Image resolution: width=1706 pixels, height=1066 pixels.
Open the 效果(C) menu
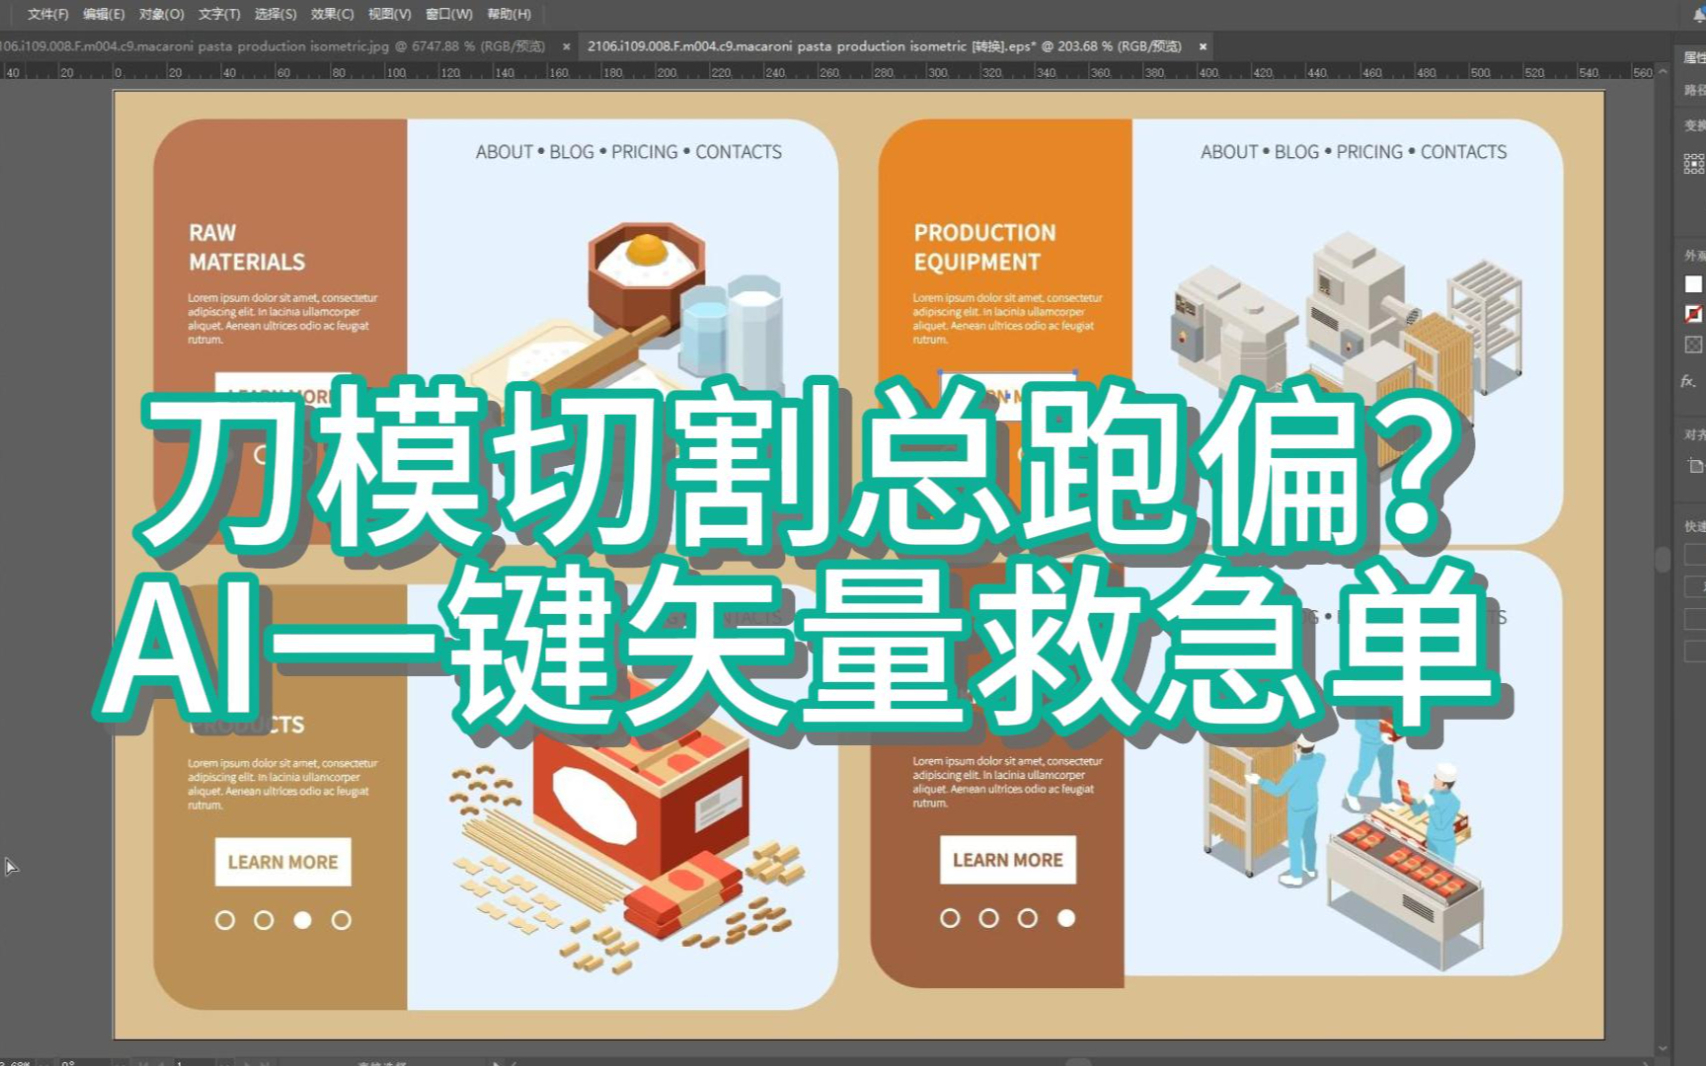coord(332,14)
